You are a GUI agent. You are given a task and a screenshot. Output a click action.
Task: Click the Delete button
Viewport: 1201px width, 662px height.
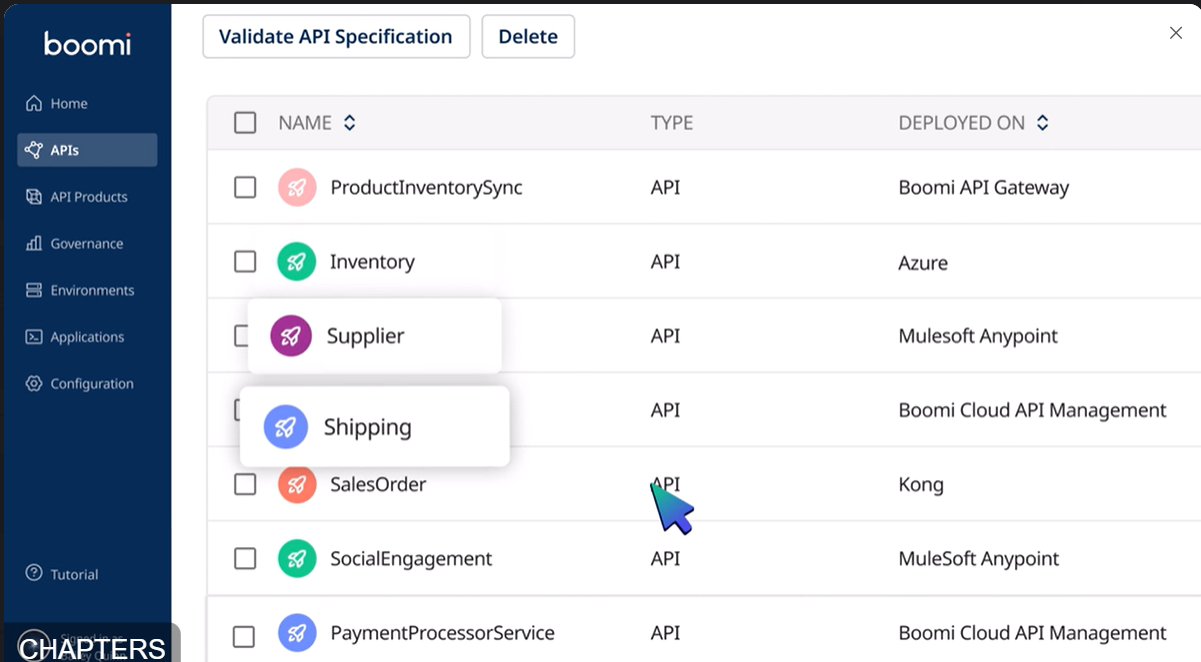(528, 37)
